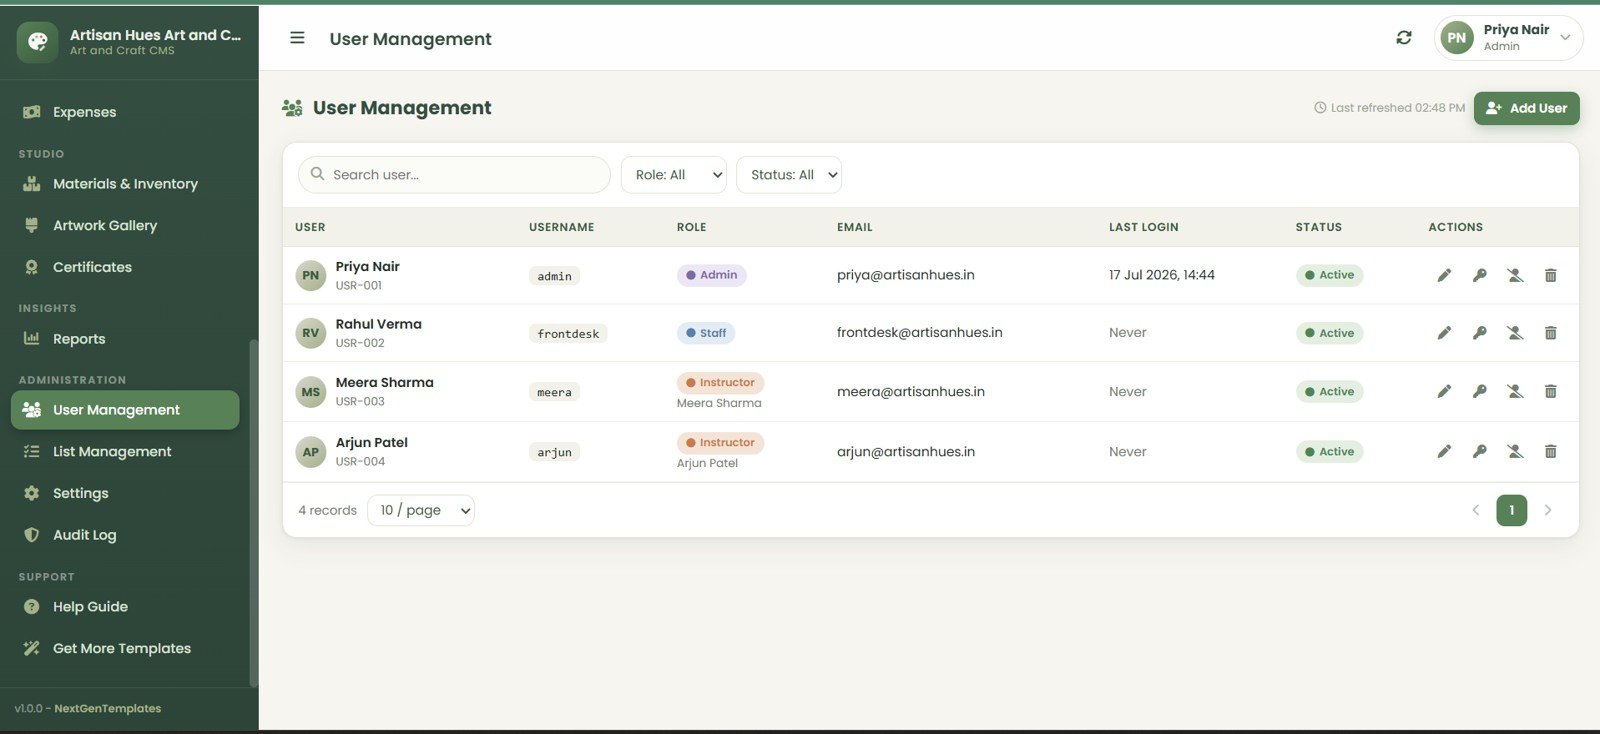Click Arjun Patel's Instructor badge
This screenshot has width=1600, height=734.
click(720, 443)
